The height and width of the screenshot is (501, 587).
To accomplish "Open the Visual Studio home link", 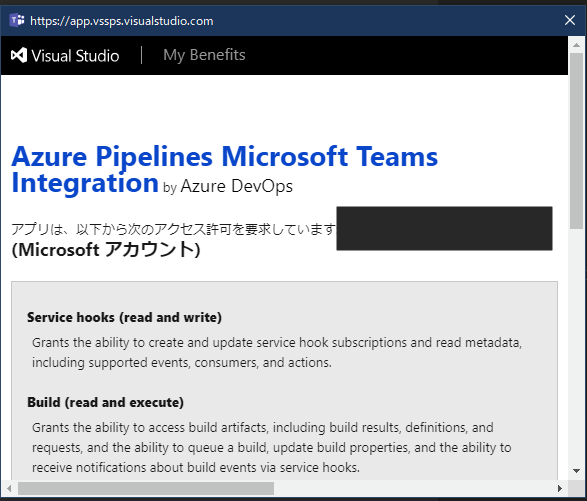I will pos(65,55).
